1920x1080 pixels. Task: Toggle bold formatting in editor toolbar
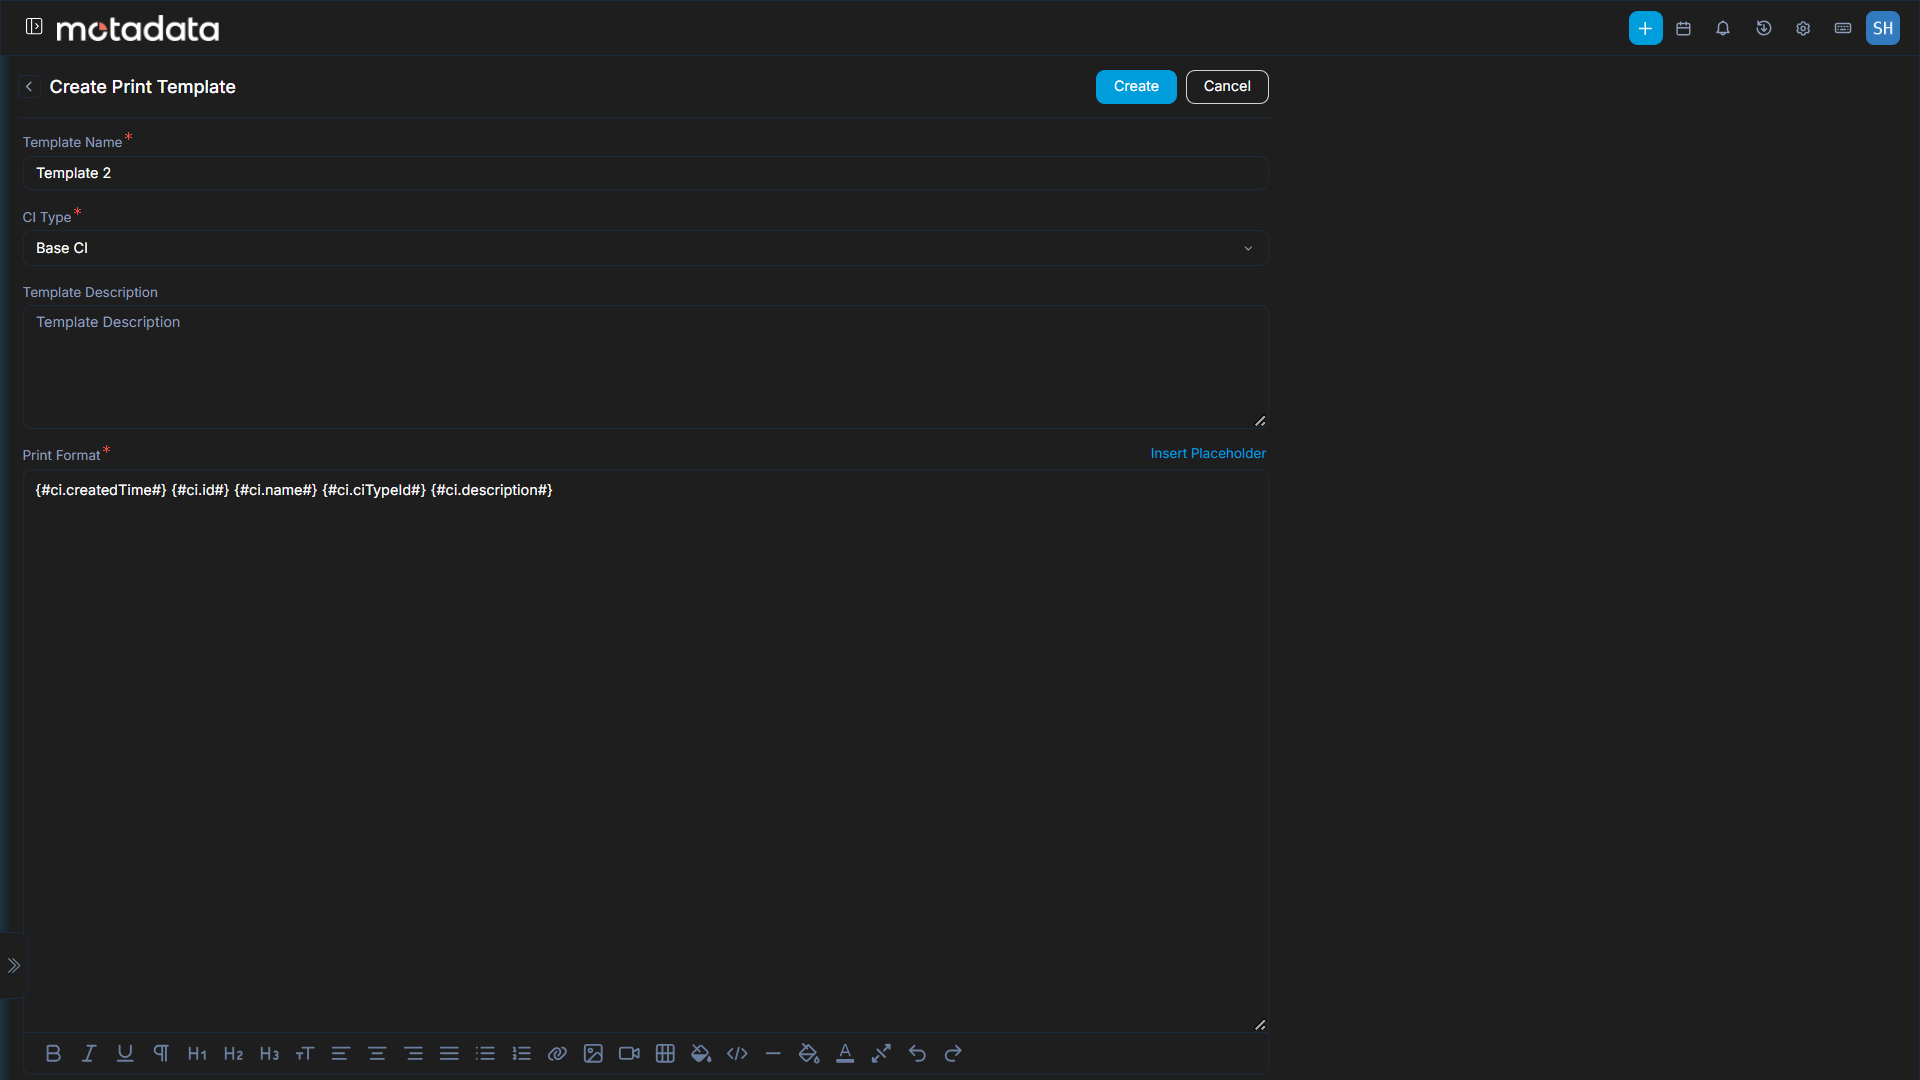(53, 1053)
